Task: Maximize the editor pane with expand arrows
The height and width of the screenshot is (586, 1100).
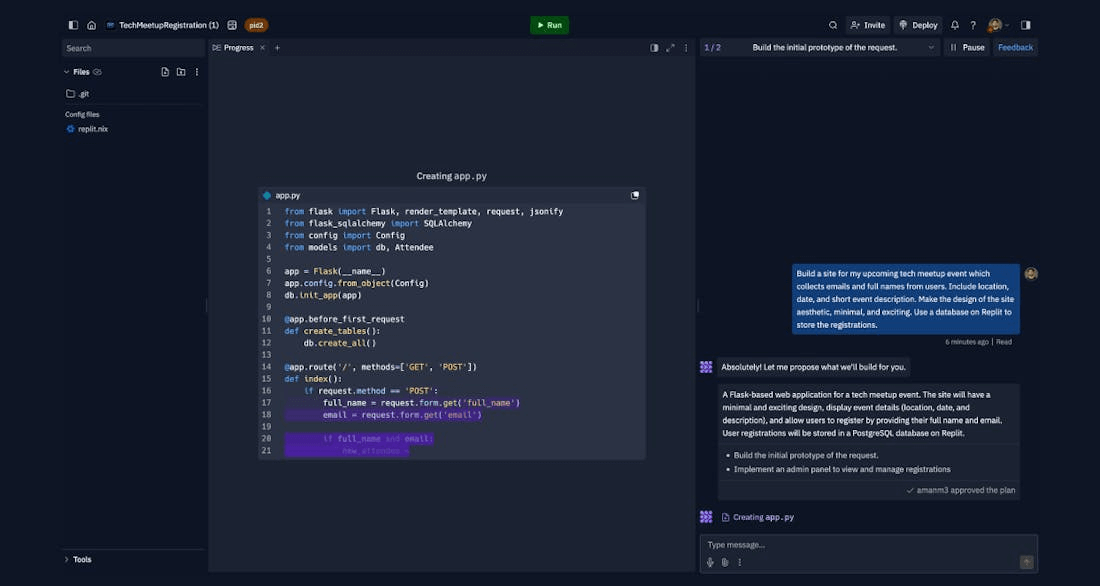Action: coord(670,48)
